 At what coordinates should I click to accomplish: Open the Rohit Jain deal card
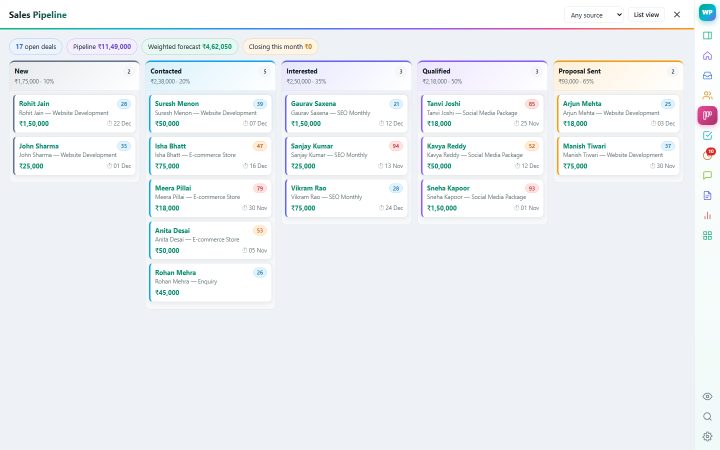click(x=74, y=113)
